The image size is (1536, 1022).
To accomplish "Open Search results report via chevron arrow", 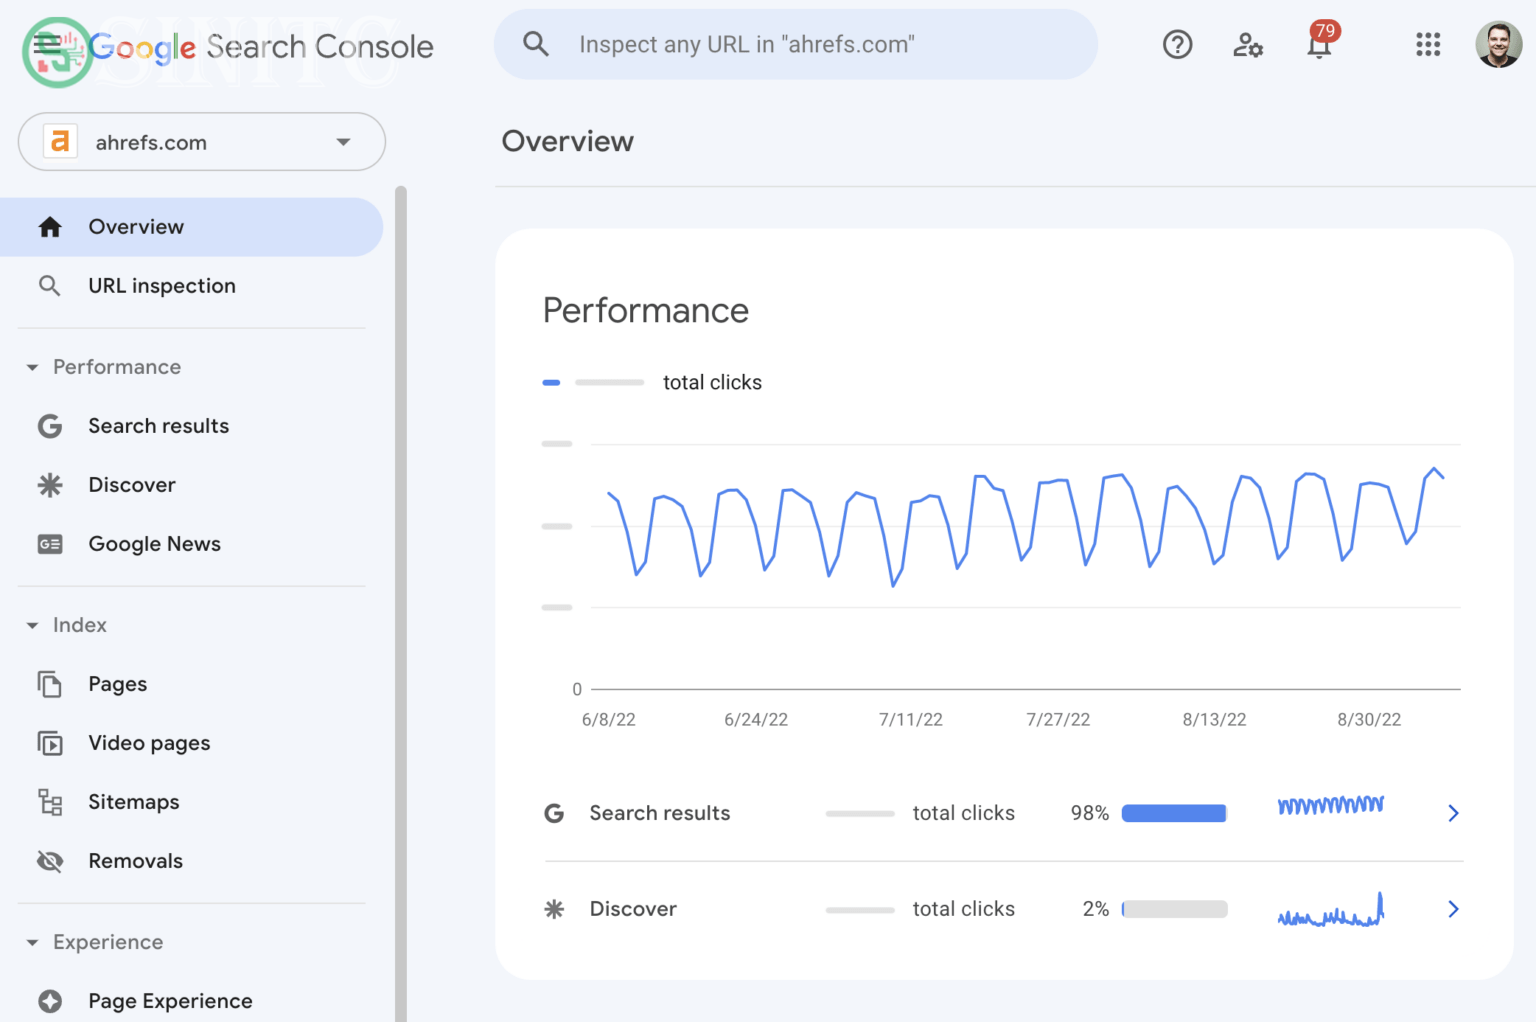I will [x=1453, y=813].
